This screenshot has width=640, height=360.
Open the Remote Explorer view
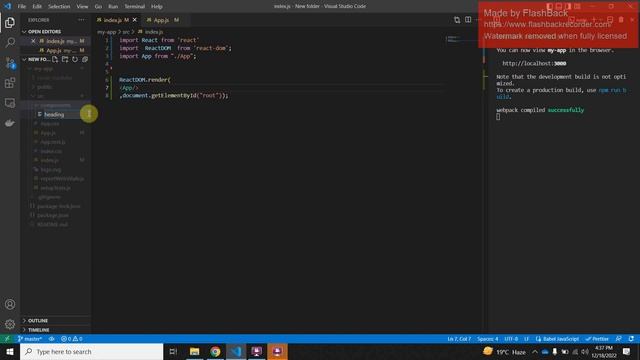click(x=10, y=103)
